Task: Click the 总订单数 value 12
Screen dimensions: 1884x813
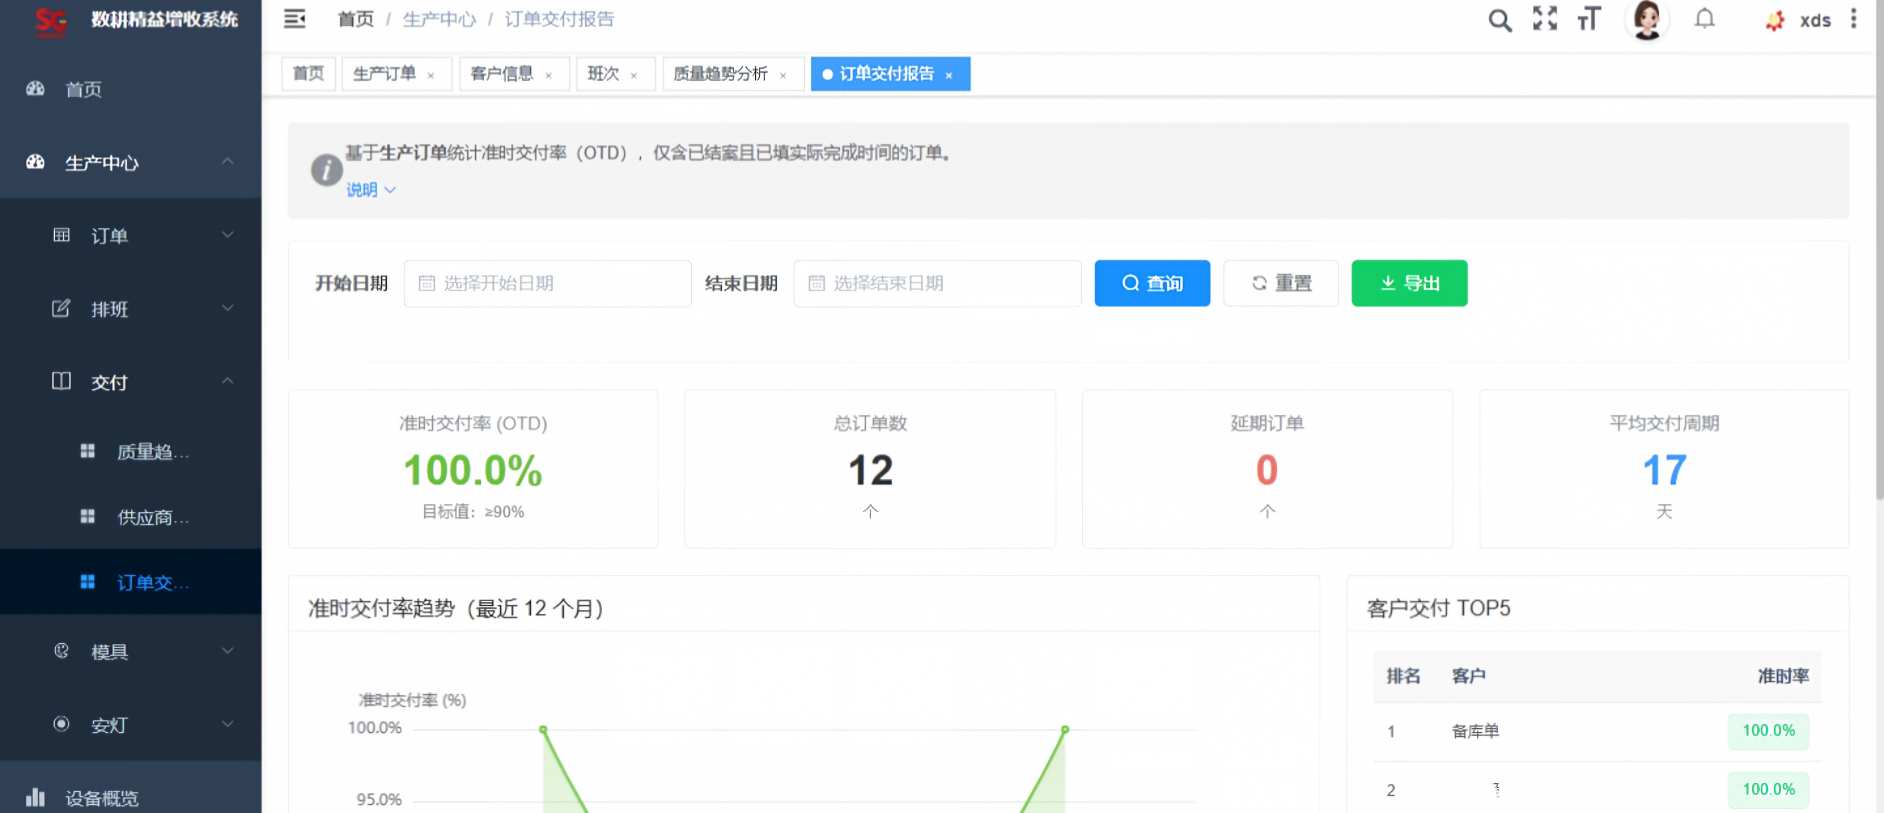Action: (870, 470)
